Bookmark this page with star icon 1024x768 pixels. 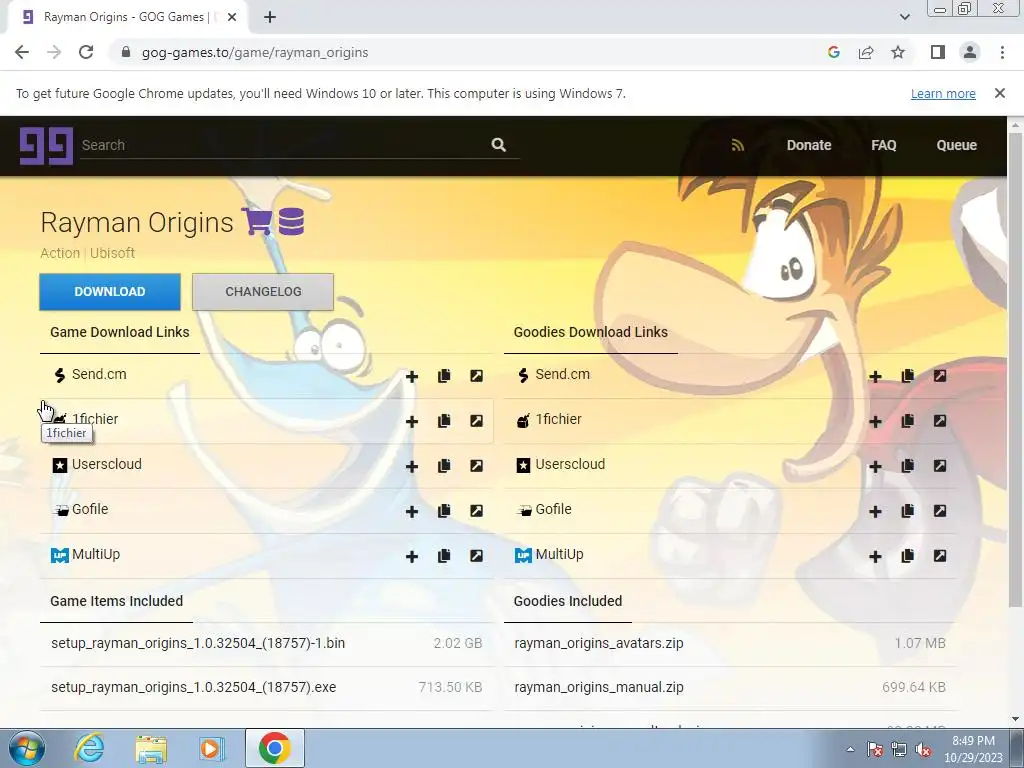[x=899, y=52]
